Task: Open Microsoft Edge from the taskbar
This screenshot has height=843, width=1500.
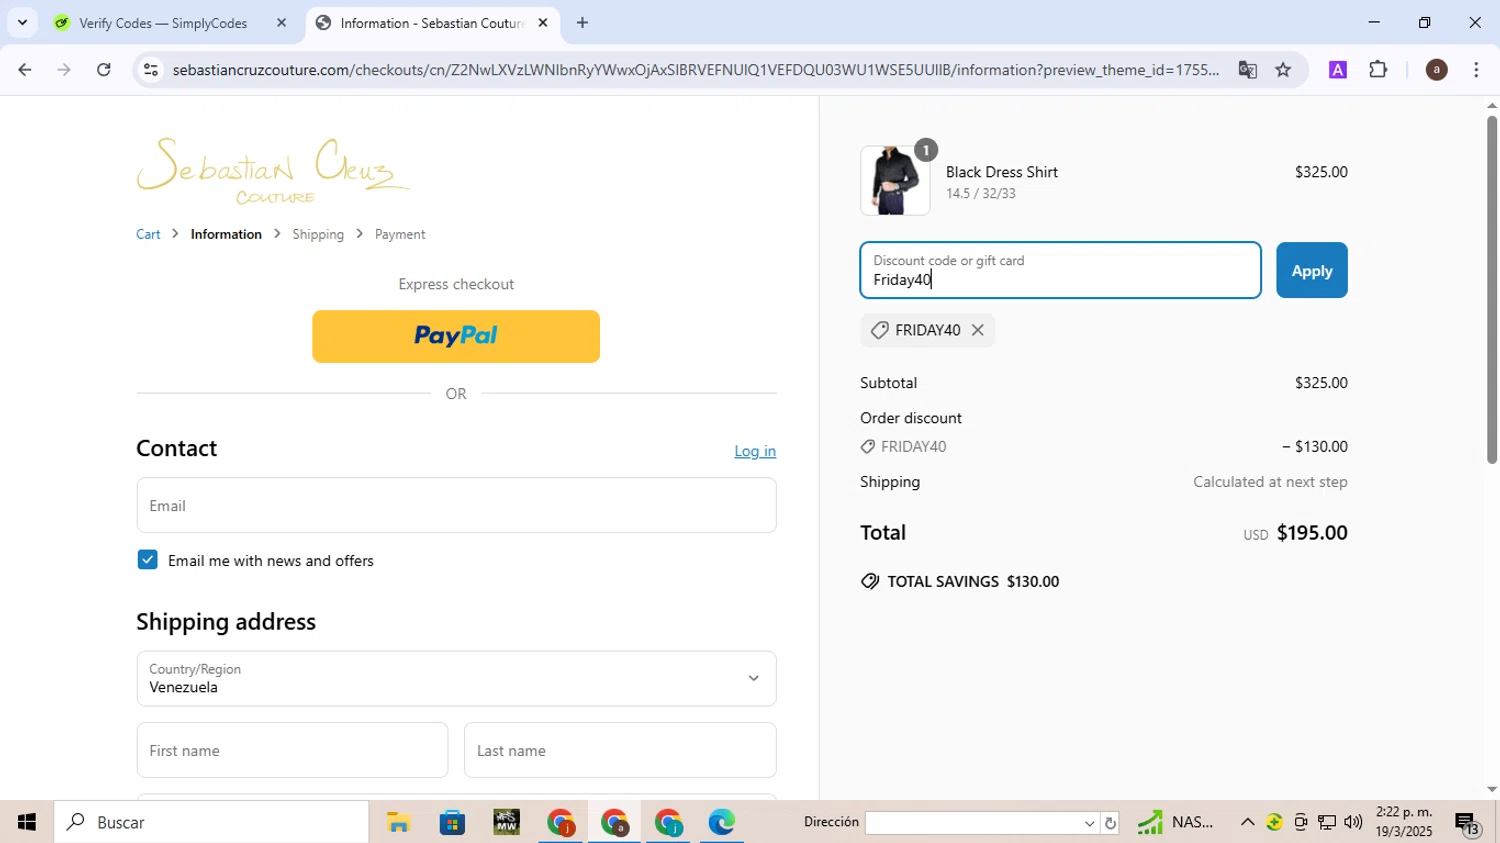Action: point(722,822)
